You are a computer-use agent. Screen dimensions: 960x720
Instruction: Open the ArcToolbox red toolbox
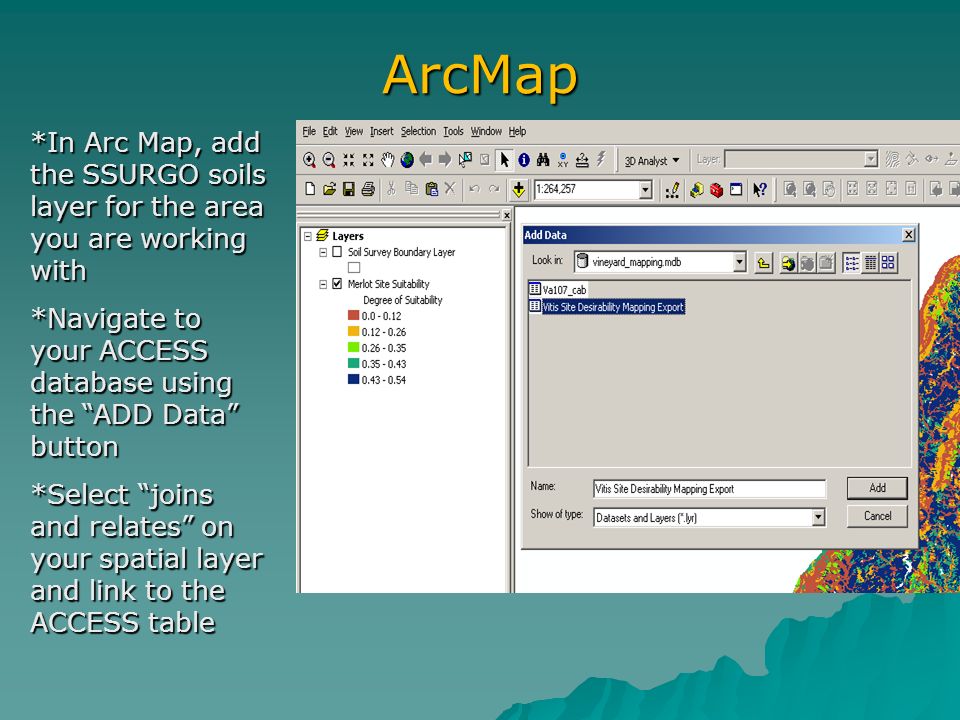click(716, 190)
